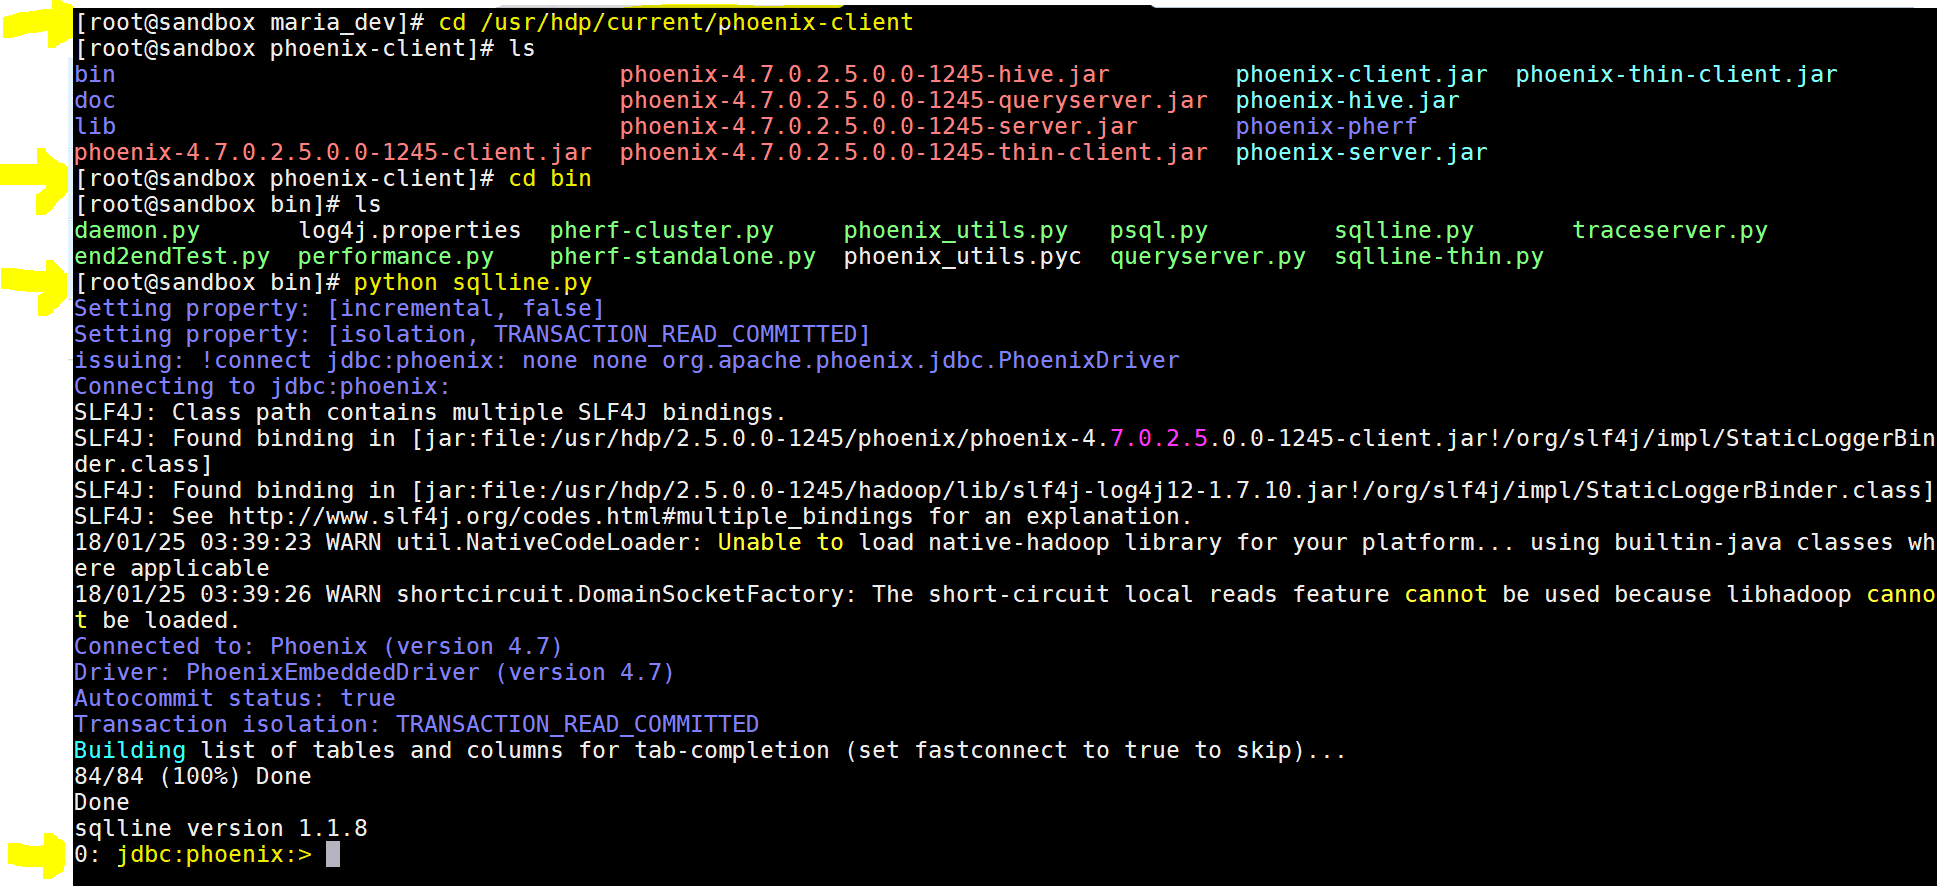The height and width of the screenshot is (886, 1937).
Task: Click phoenix-hive.jar symlink name
Action: coord(1348,101)
